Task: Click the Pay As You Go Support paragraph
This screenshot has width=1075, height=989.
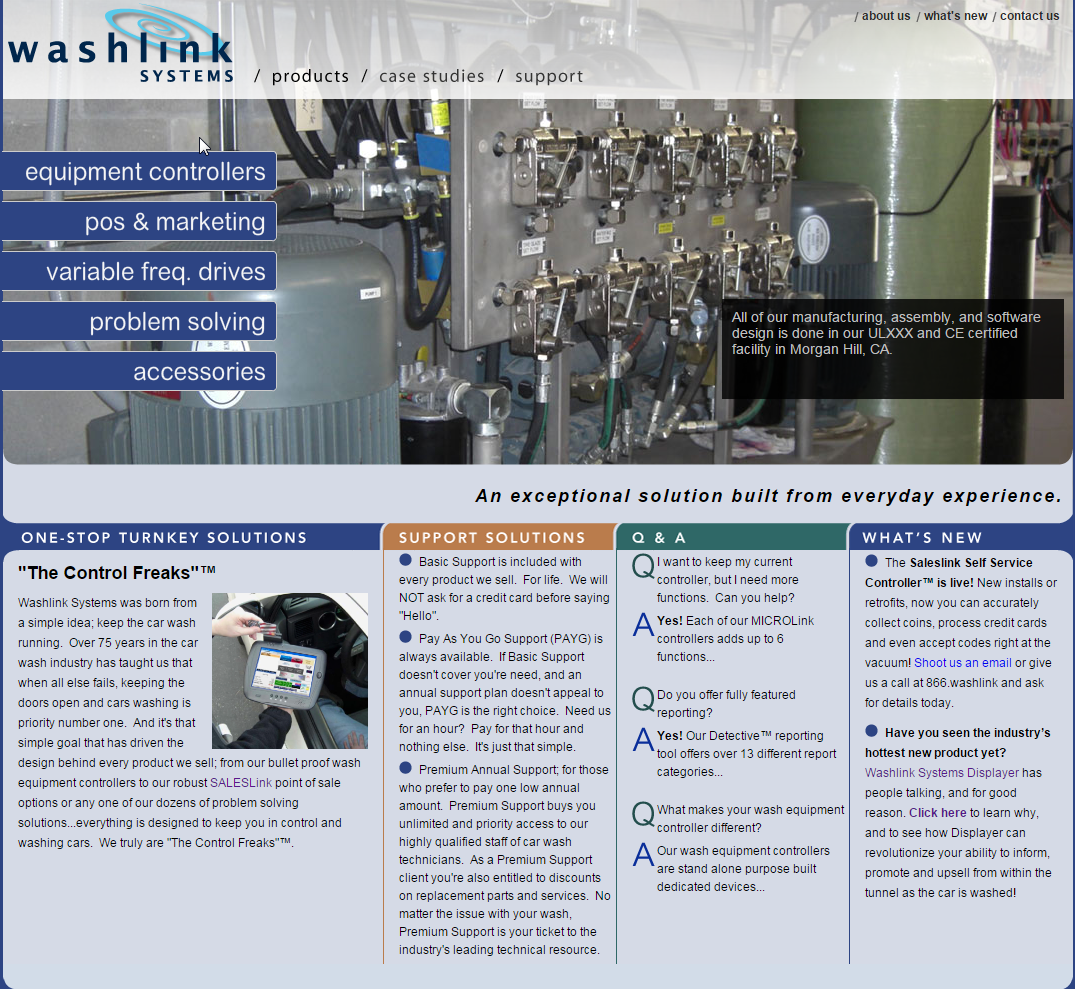Action: pyautogui.click(x=505, y=692)
